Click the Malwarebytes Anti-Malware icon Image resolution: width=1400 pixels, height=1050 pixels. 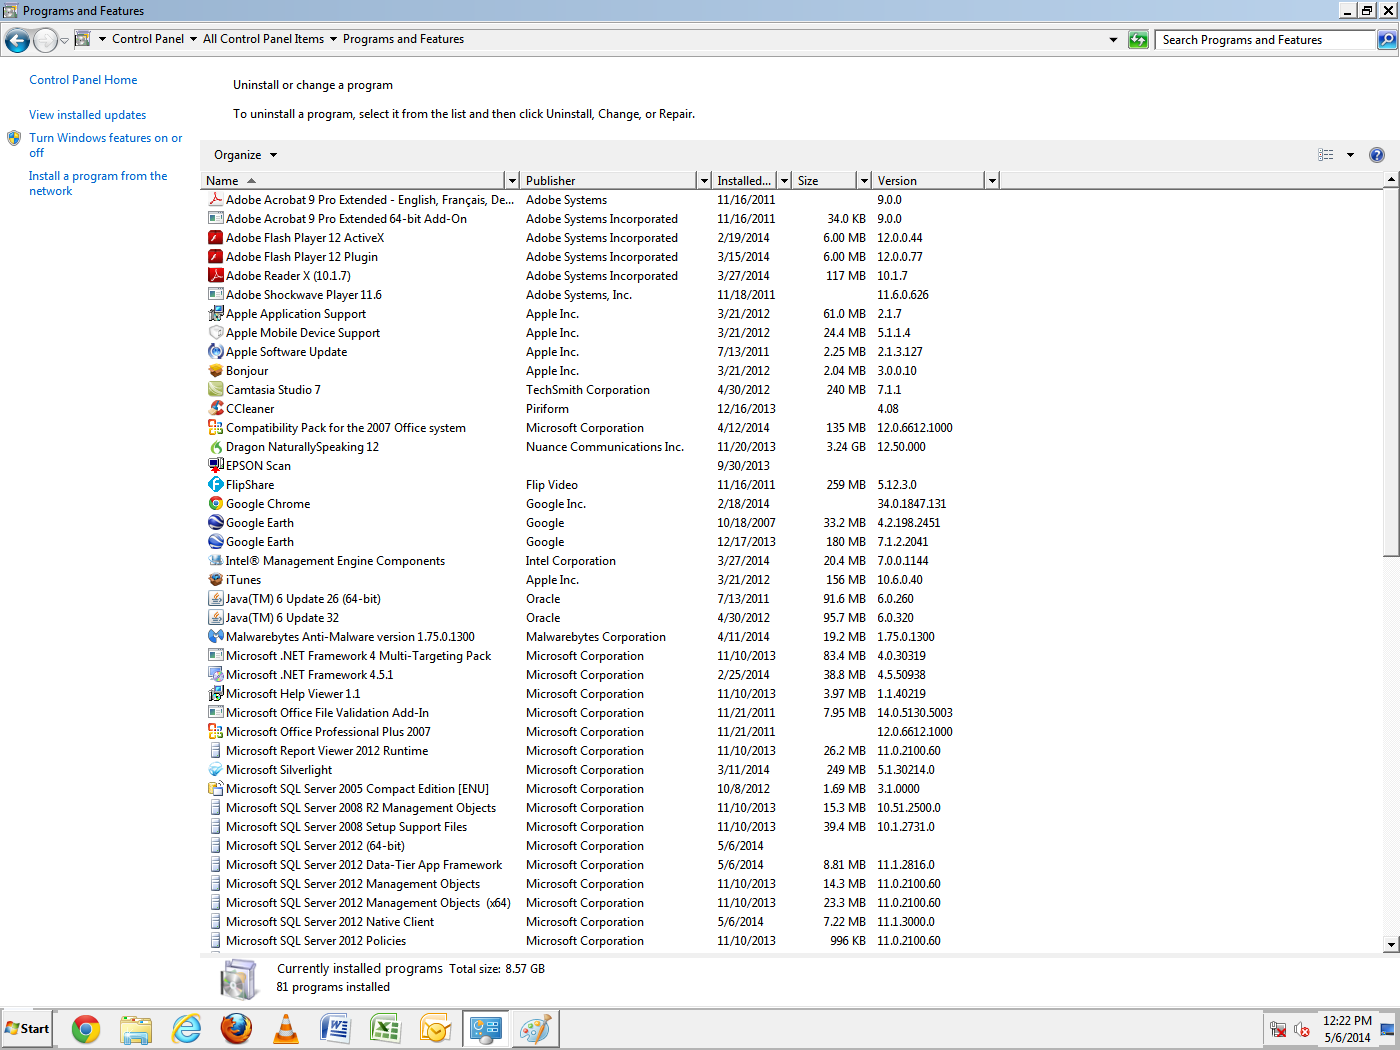click(x=215, y=637)
